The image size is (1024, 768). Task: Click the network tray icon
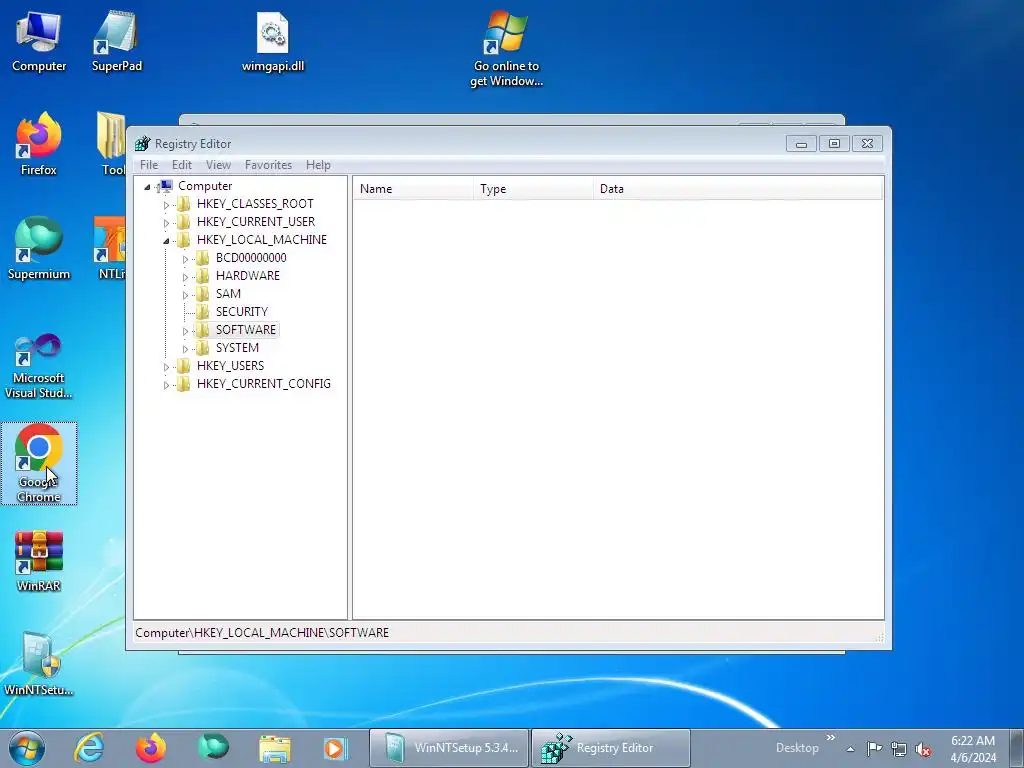pos(899,749)
